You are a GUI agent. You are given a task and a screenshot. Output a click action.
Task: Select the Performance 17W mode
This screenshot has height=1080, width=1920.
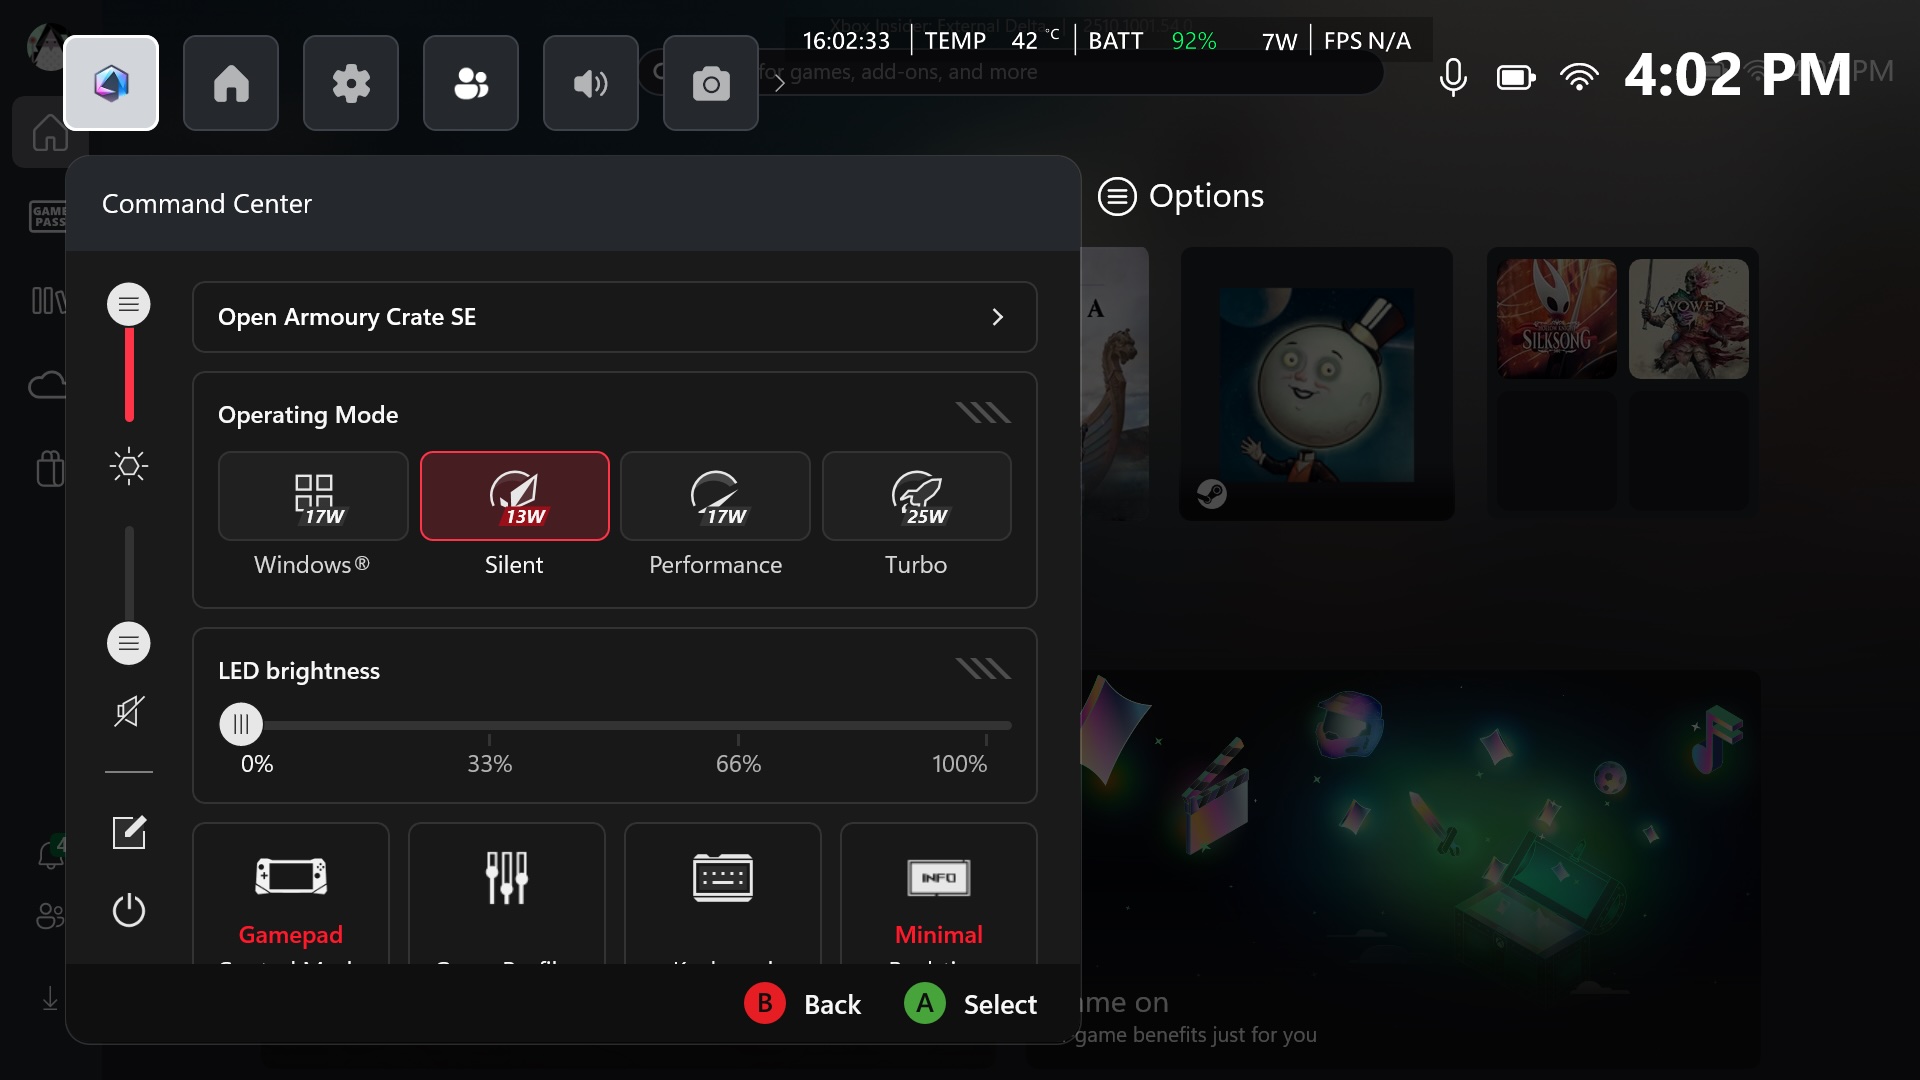pyautogui.click(x=715, y=497)
